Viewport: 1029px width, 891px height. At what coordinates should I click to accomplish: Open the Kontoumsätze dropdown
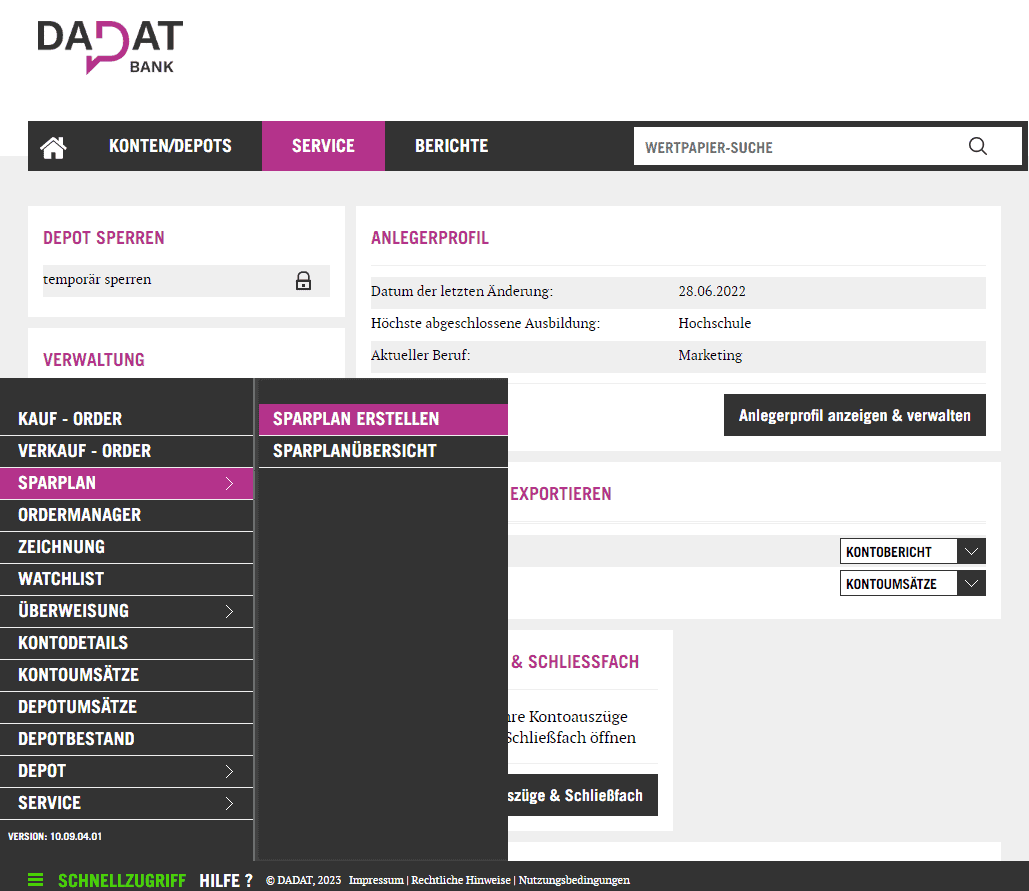click(x=971, y=584)
